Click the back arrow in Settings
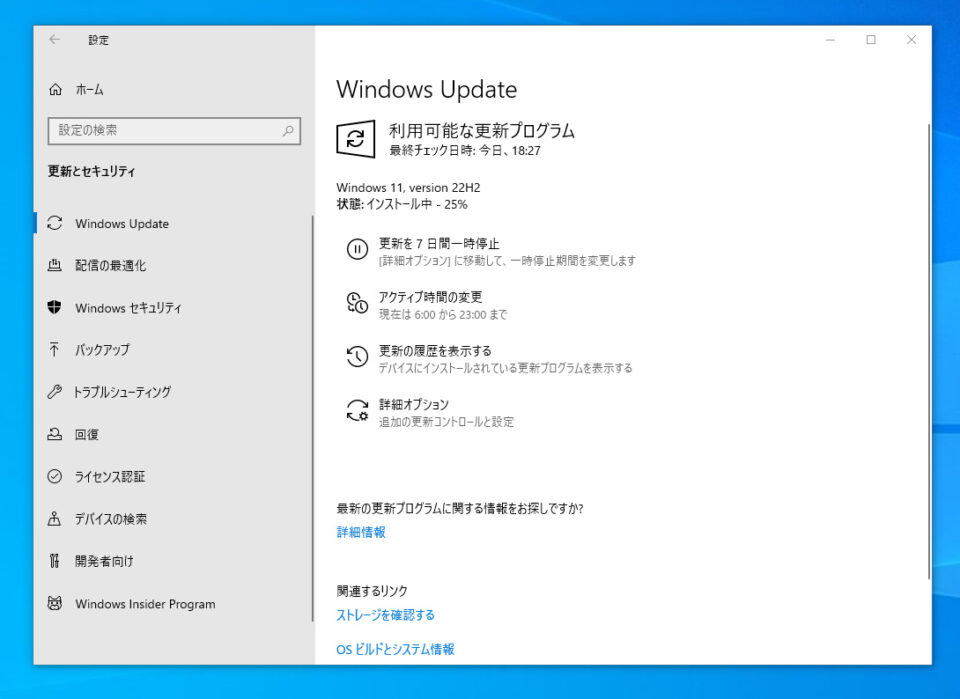This screenshot has height=699, width=960. click(54, 40)
